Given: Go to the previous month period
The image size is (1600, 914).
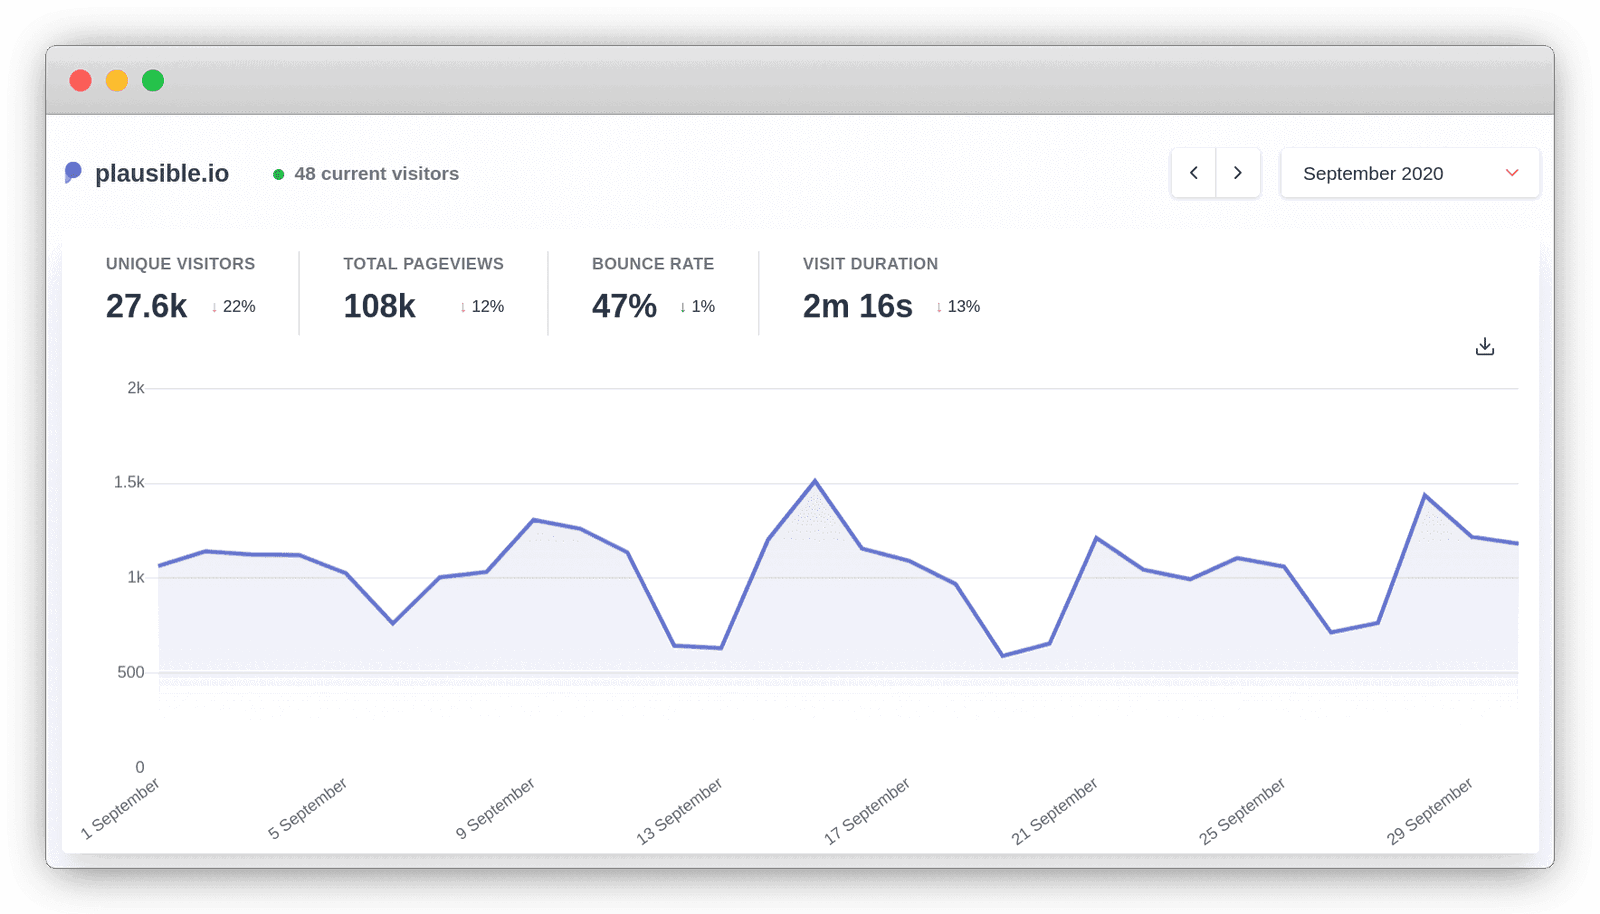Looking at the screenshot, I should click(1193, 173).
